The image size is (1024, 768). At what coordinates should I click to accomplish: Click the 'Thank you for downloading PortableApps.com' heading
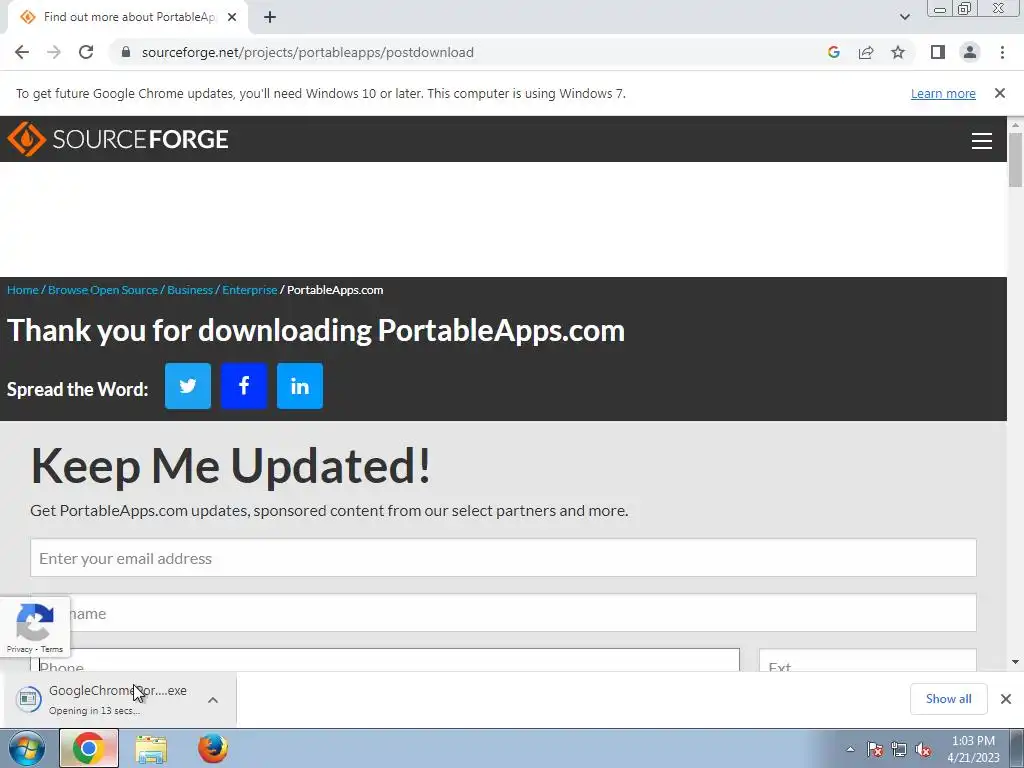(x=316, y=330)
